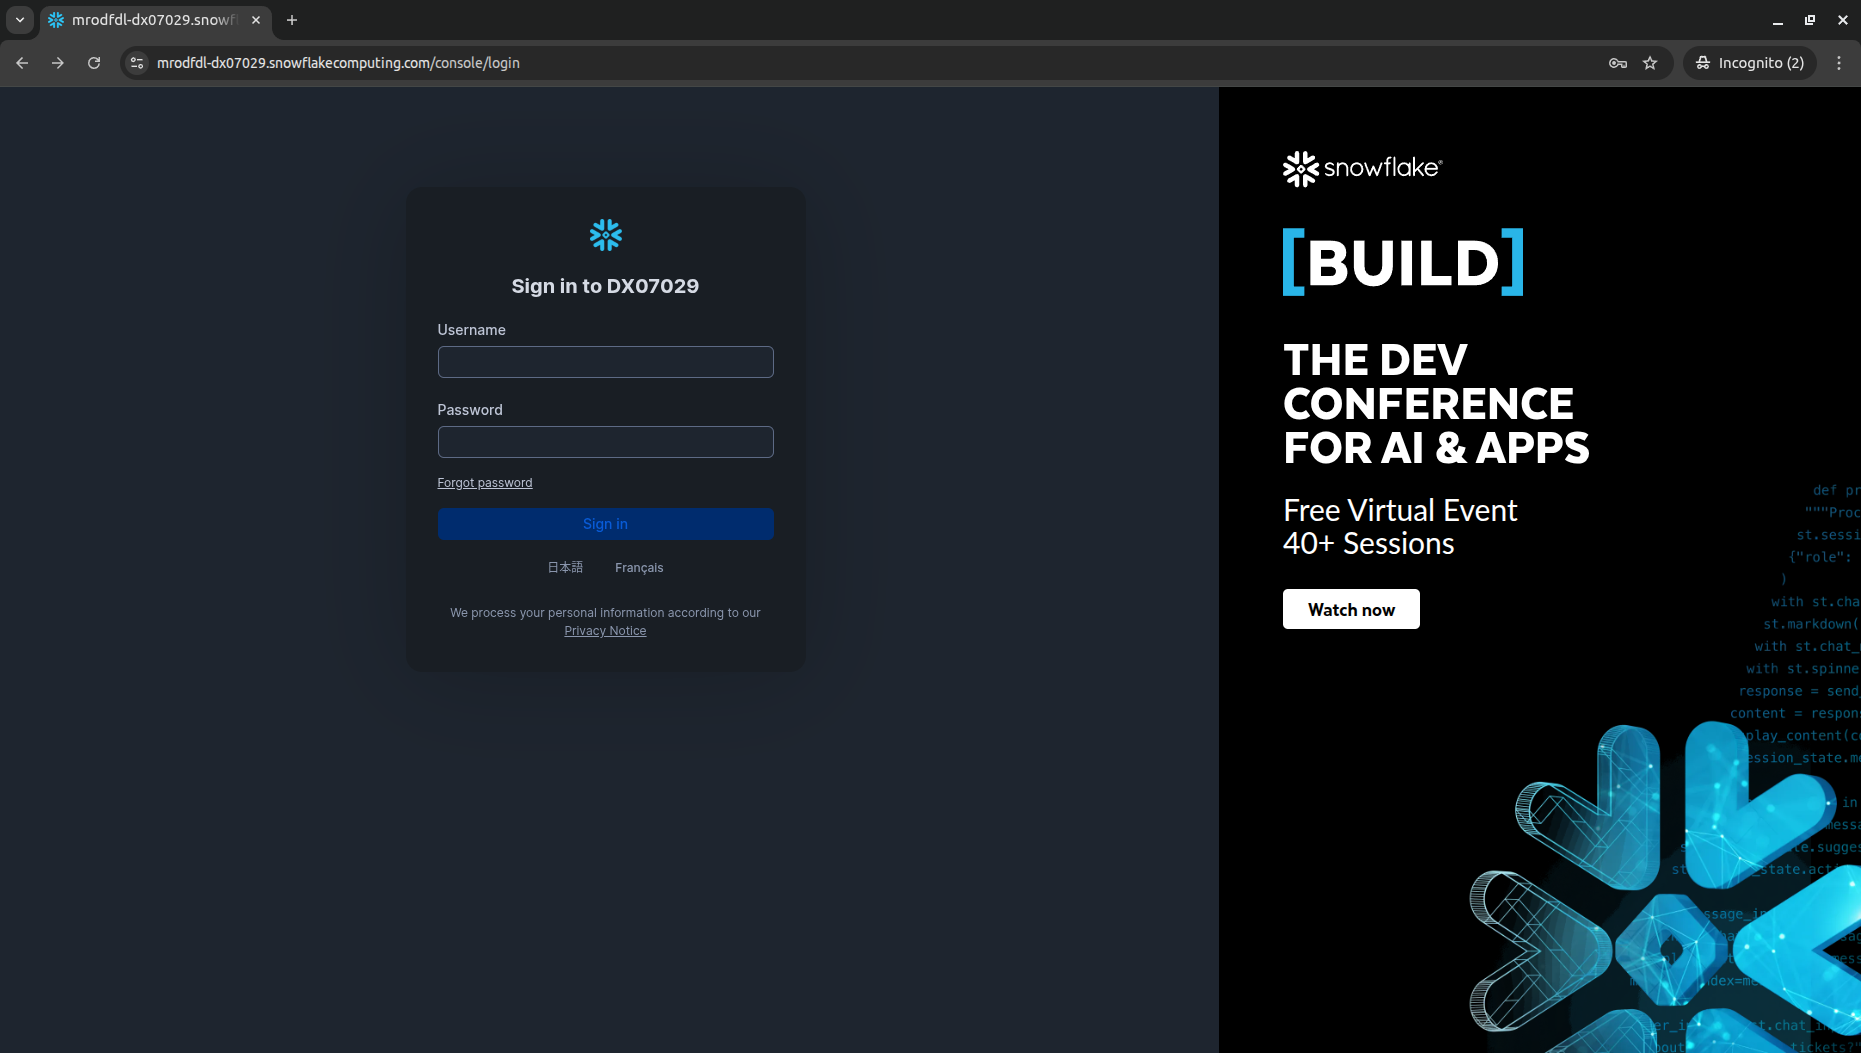
Task: Open the Privacy Notice link
Action: pos(605,631)
